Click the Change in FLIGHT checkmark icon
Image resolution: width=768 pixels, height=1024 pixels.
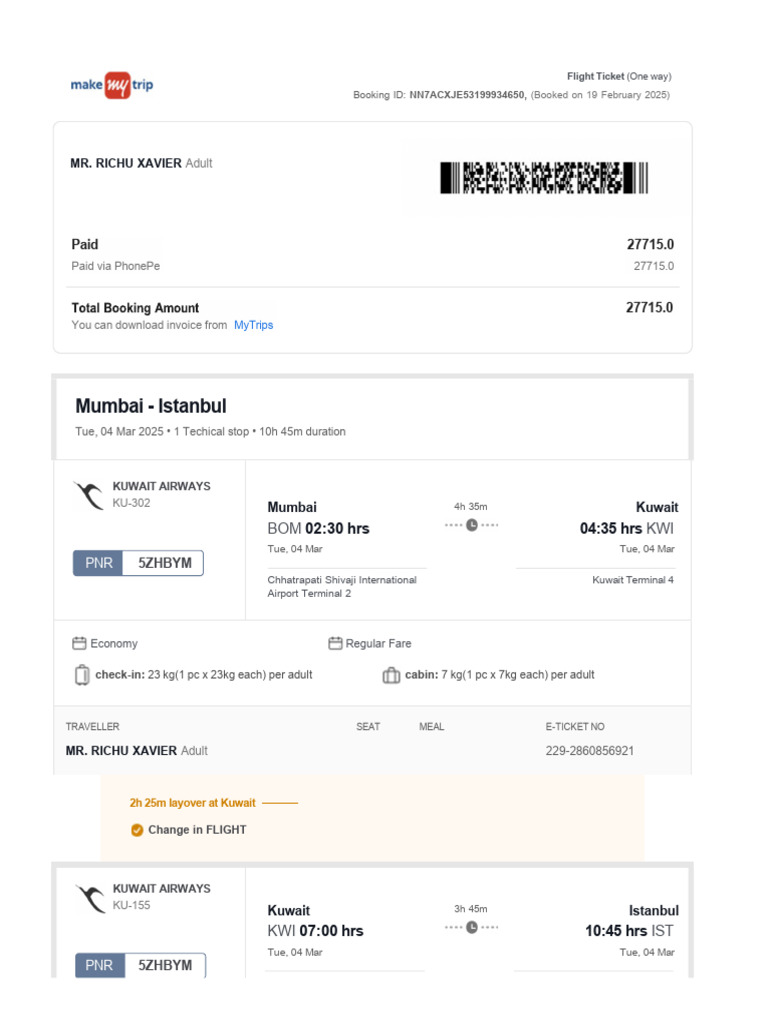click(x=137, y=829)
